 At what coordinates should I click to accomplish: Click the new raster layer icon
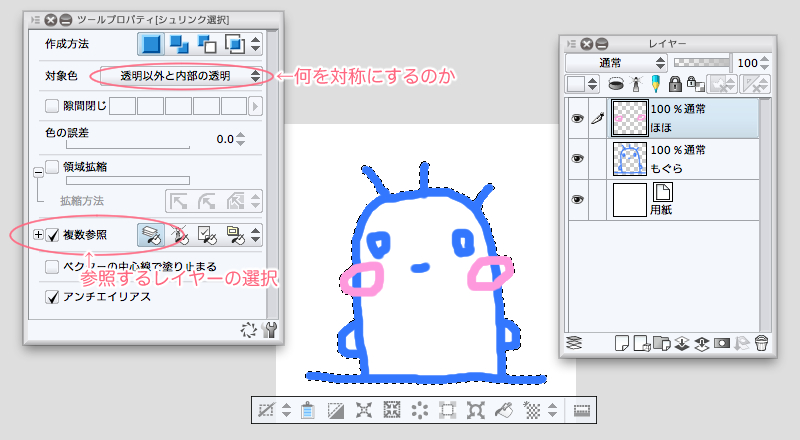pyautogui.click(x=620, y=343)
